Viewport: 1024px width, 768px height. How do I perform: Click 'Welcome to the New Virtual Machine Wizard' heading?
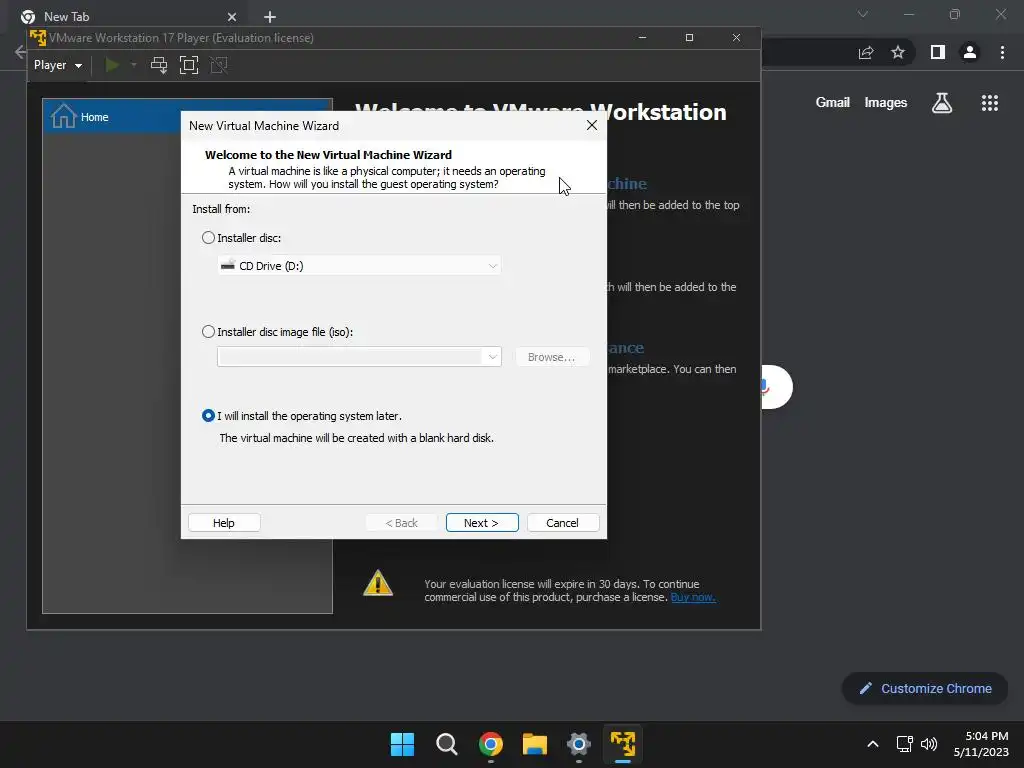point(328,155)
